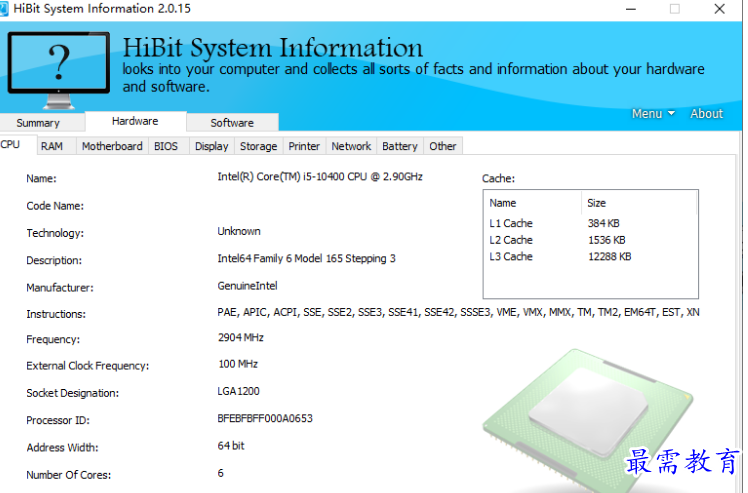Image resolution: width=748 pixels, height=493 pixels.
Task: Click the 384 KB cache size value
Action: click(603, 223)
